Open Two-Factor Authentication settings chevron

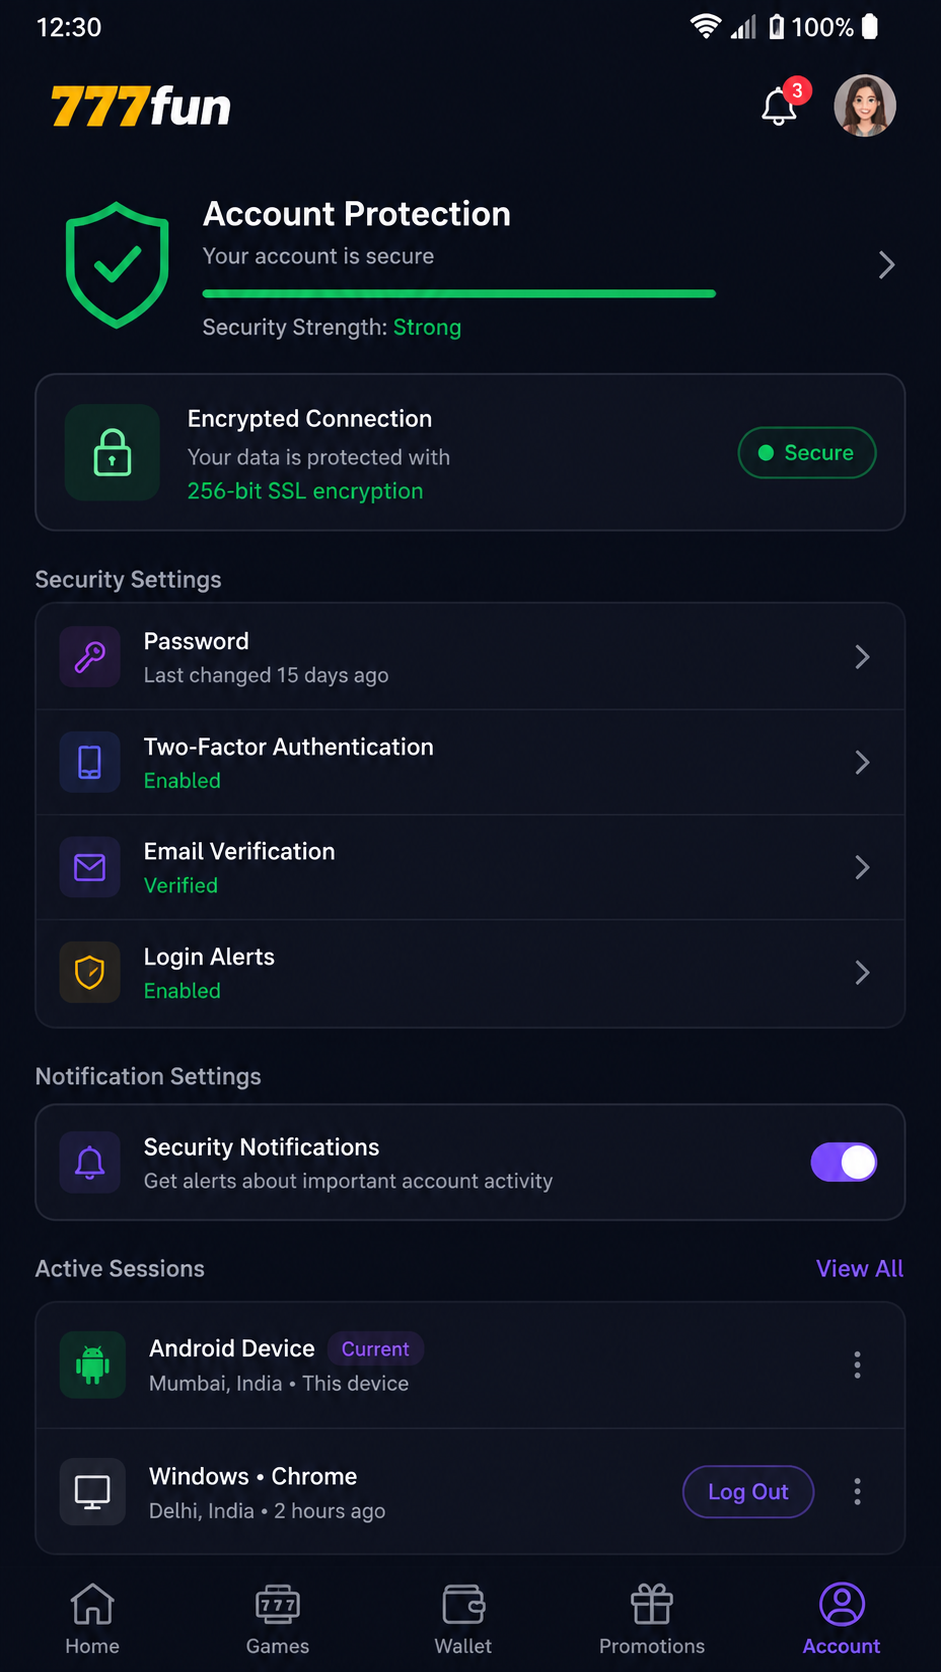click(x=862, y=762)
